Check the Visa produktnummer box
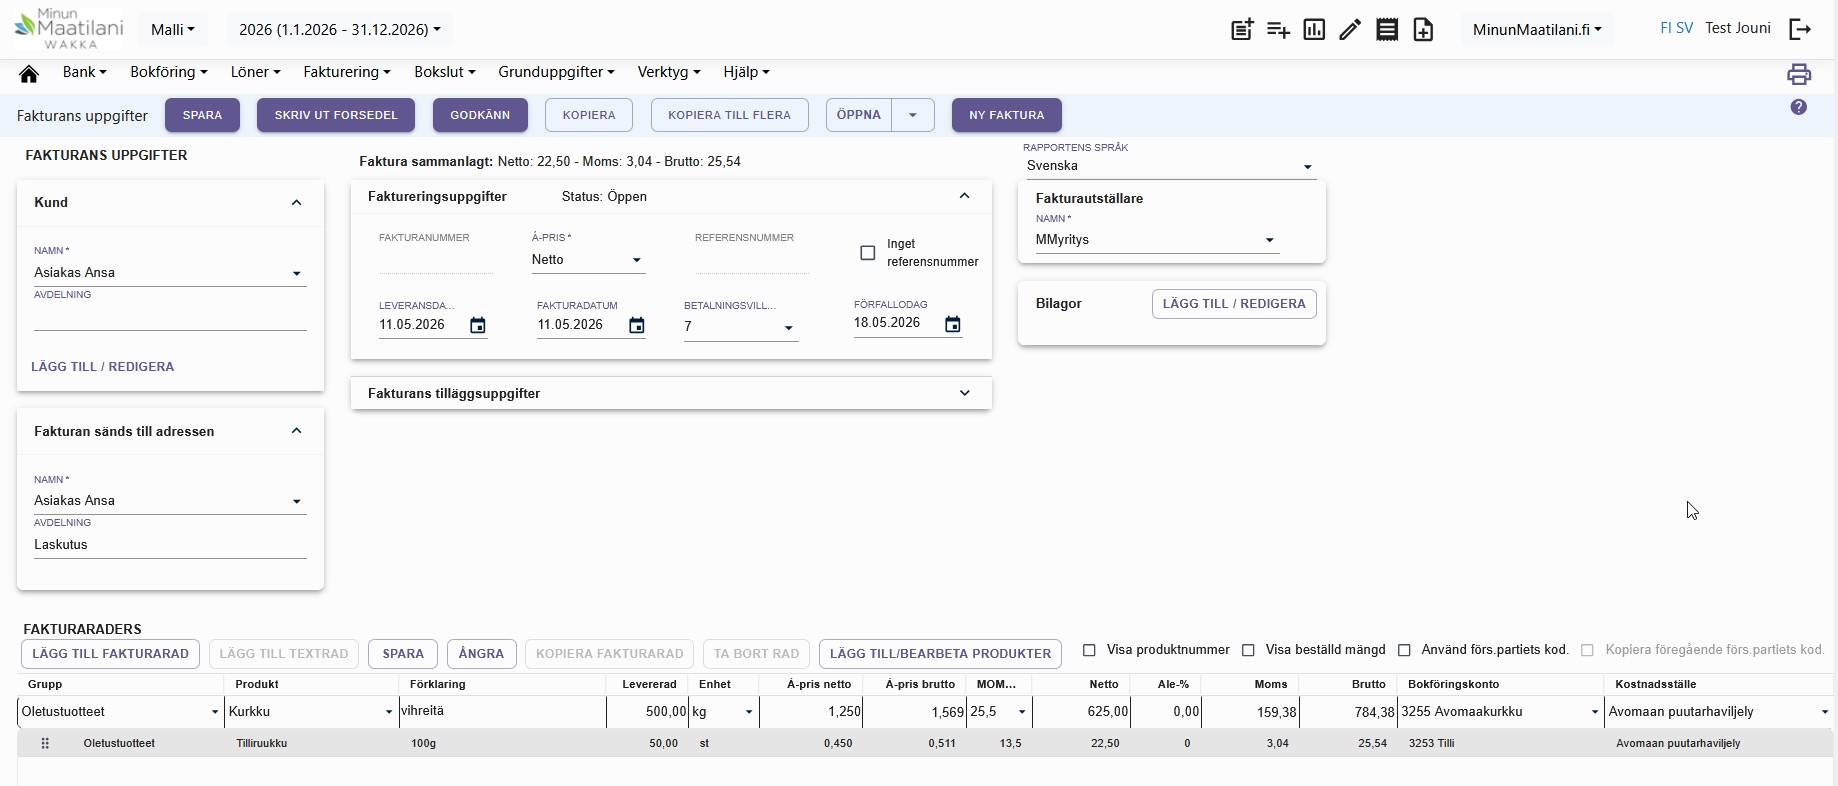Image resolution: width=1838 pixels, height=786 pixels. (1090, 650)
